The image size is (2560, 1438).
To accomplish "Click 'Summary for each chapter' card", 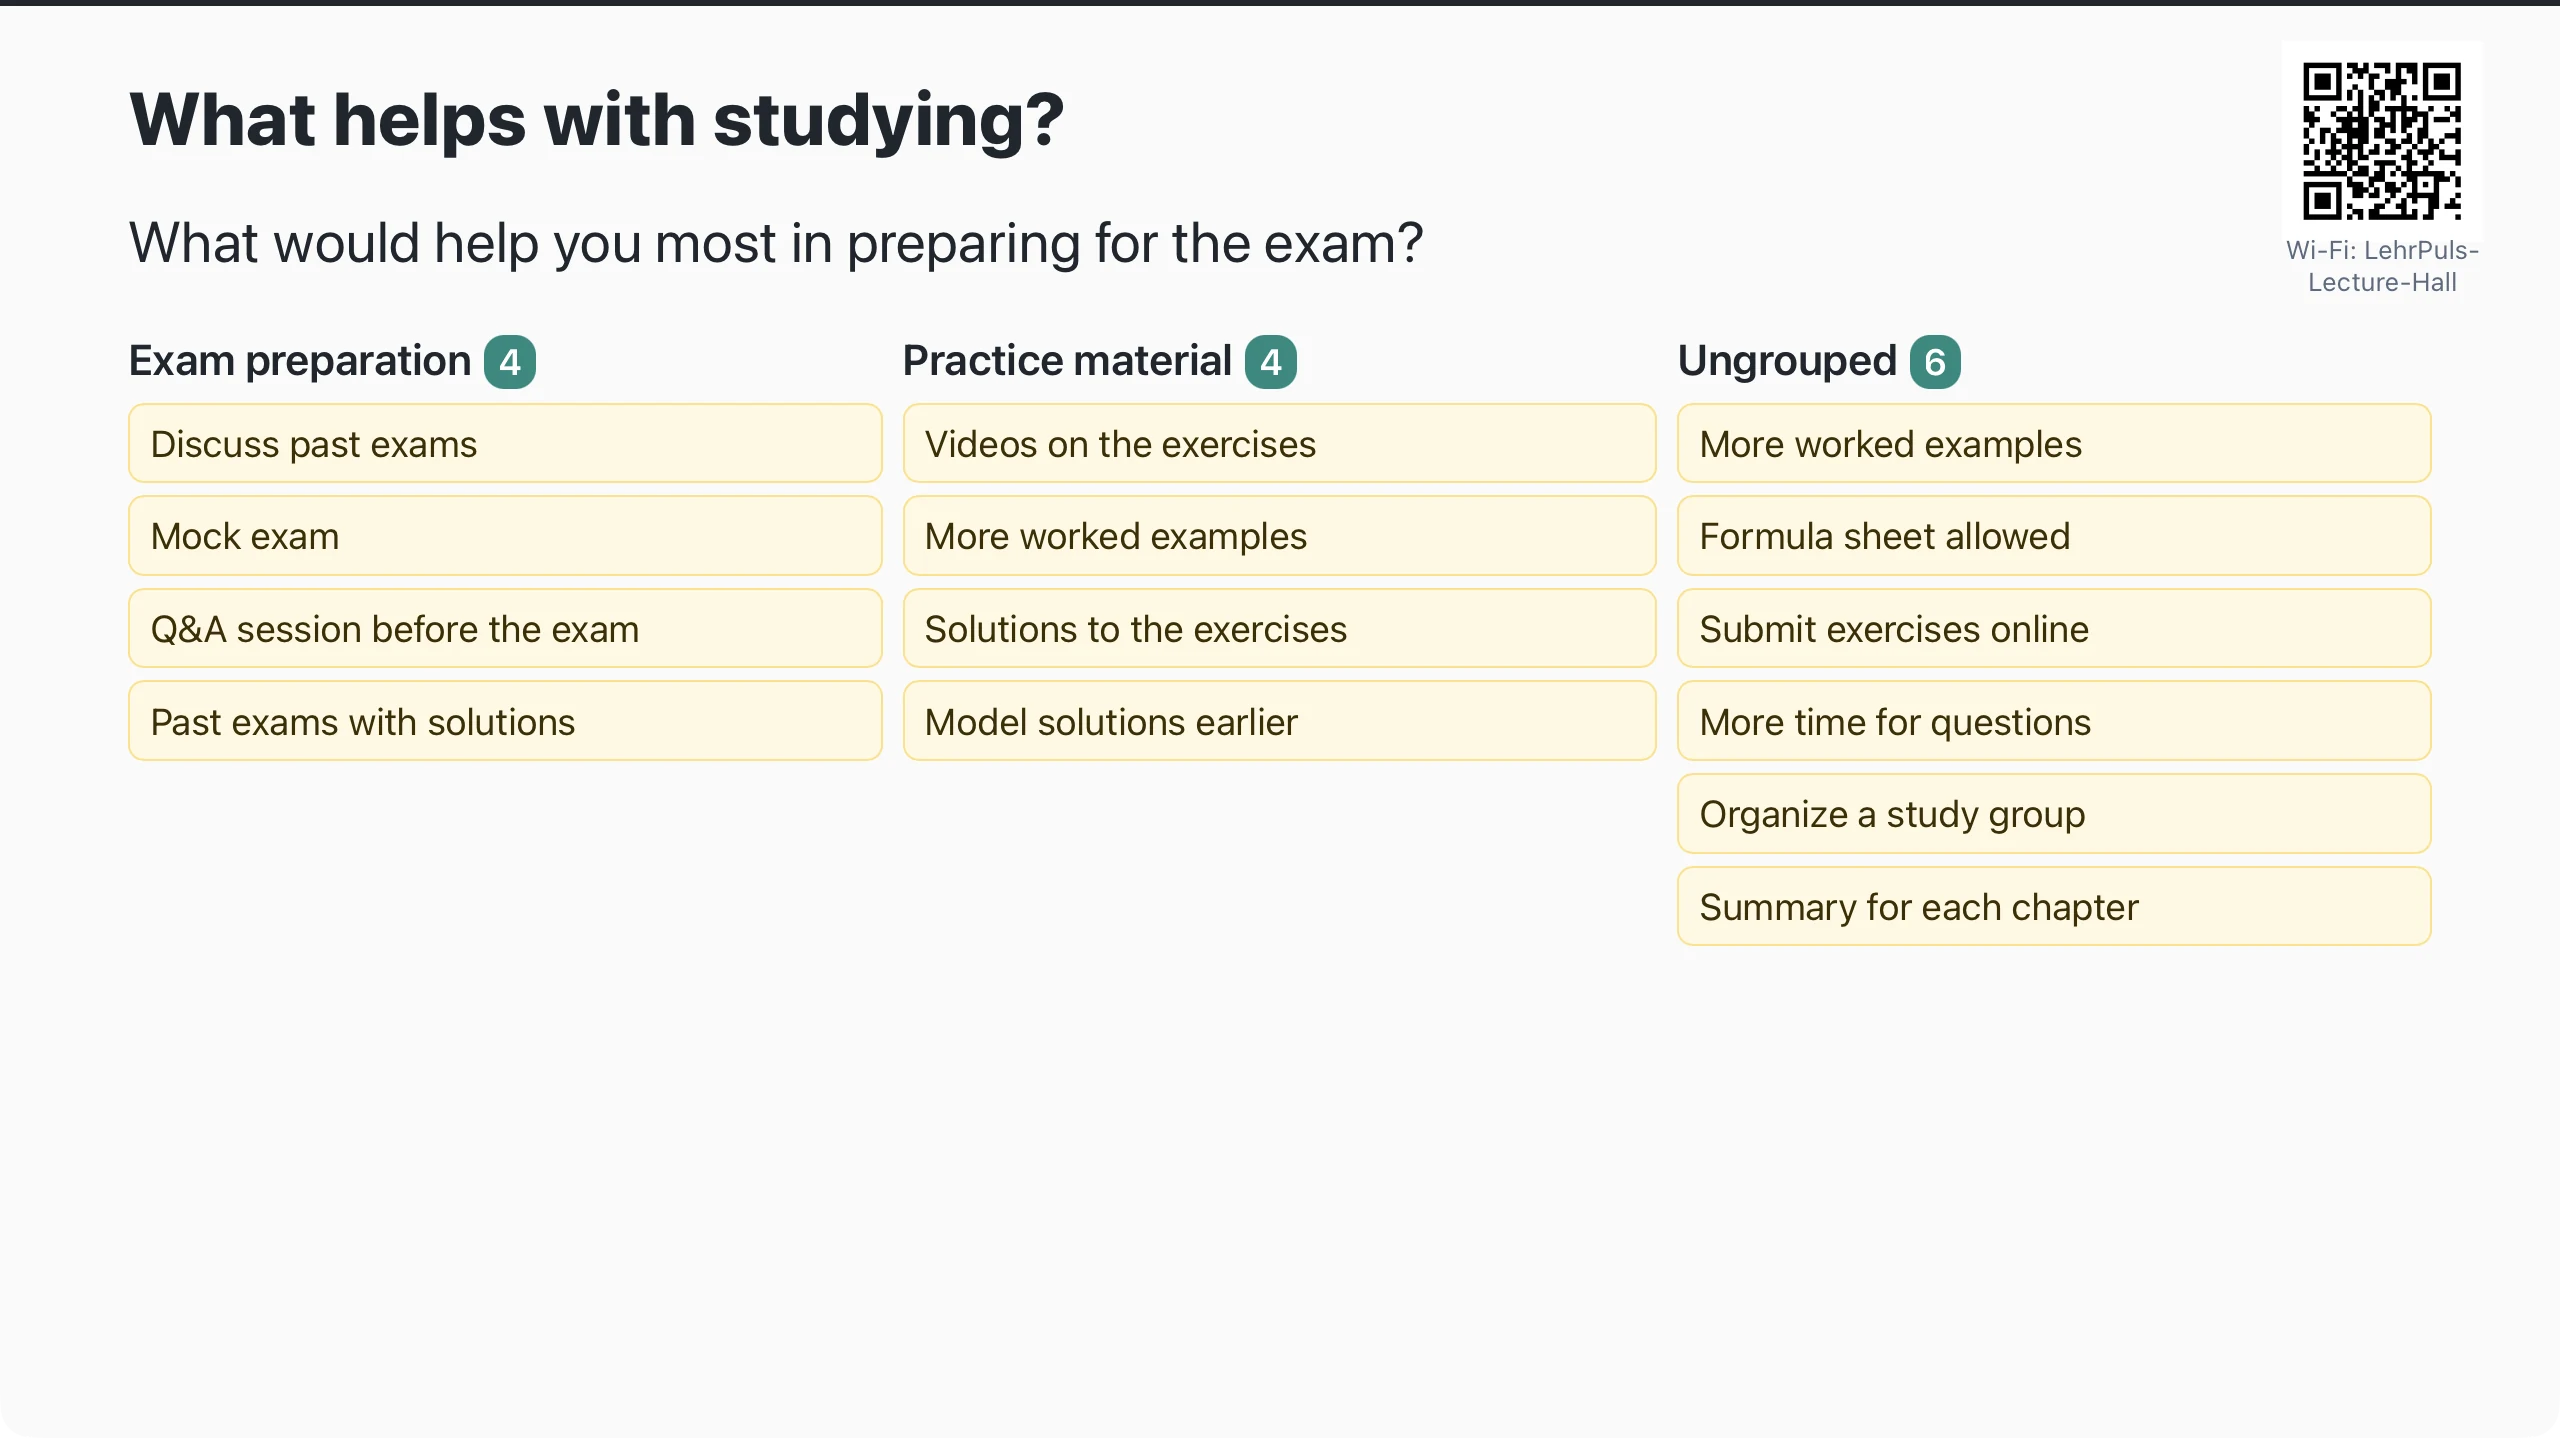I will [x=2054, y=907].
